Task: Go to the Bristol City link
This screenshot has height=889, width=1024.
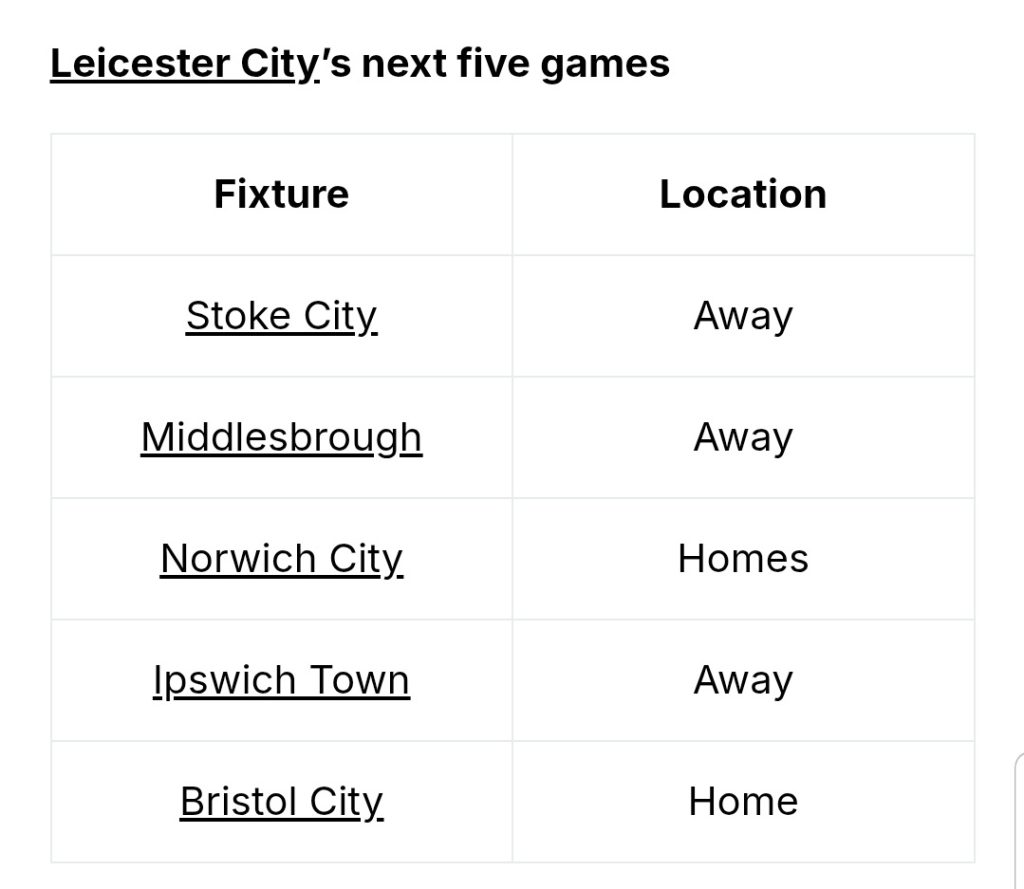Action: click(281, 802)
